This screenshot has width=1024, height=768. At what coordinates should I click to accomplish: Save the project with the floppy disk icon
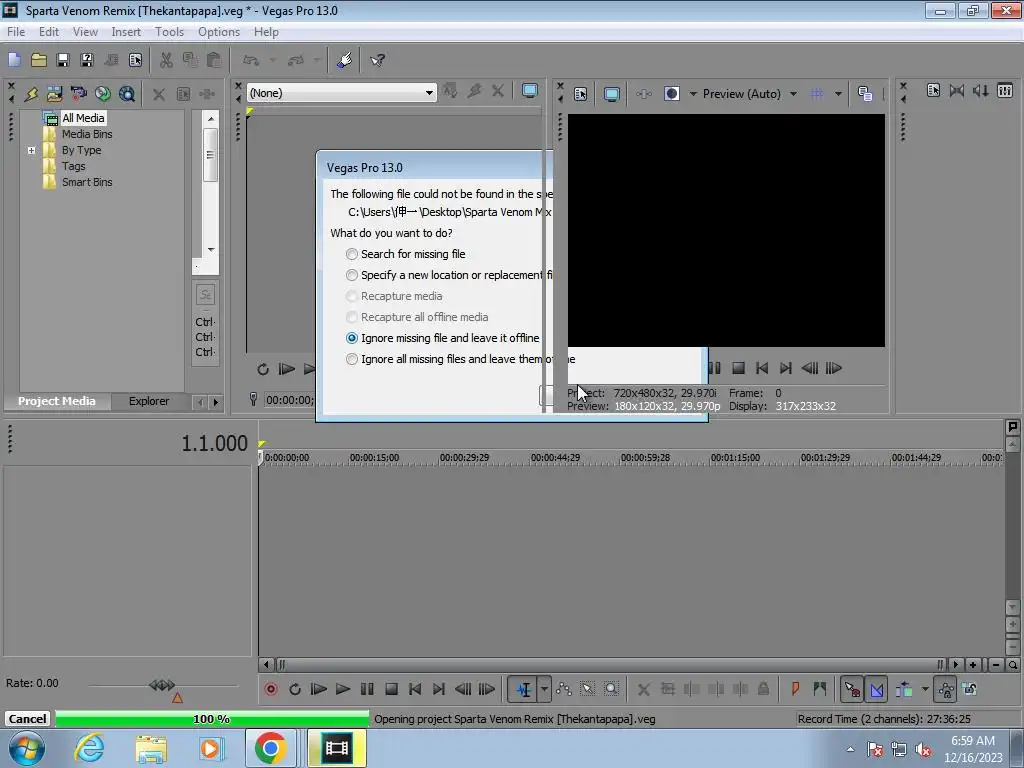point(63,60)
